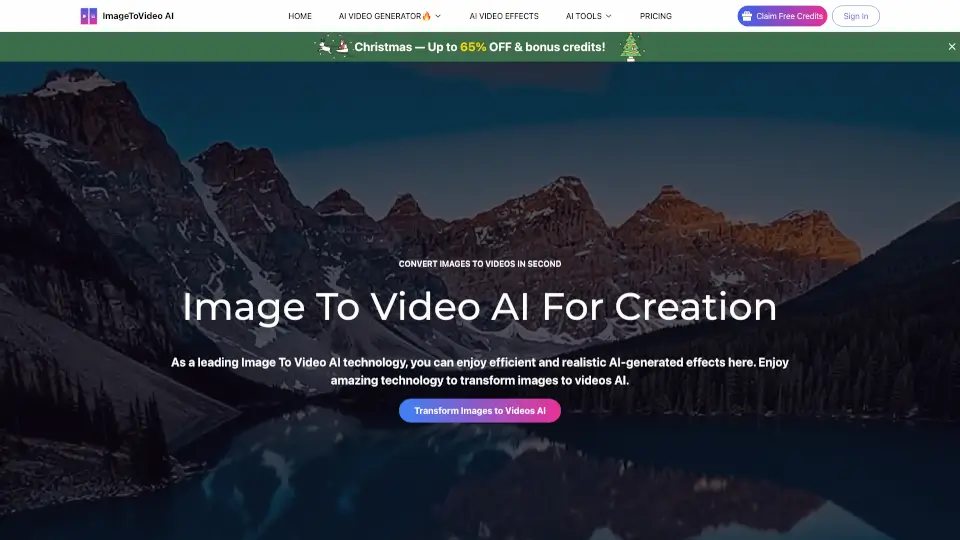Viewport: 960px width, 540px height.
Task: Go to the HOME menu item
Action: (x=300, y=16)
